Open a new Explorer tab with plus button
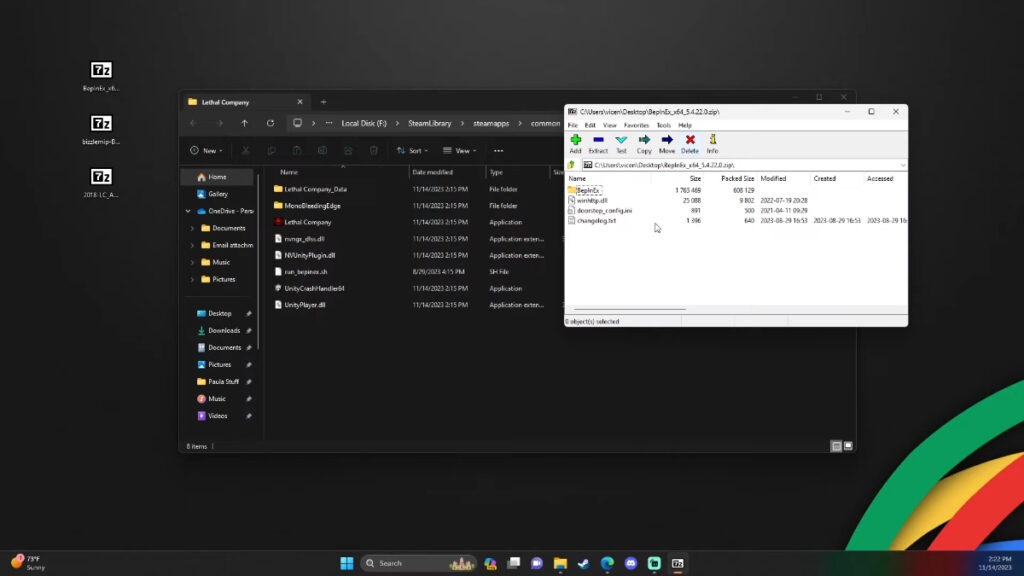Viewport: 1024px width, 576px height. (x=323, y=102)
